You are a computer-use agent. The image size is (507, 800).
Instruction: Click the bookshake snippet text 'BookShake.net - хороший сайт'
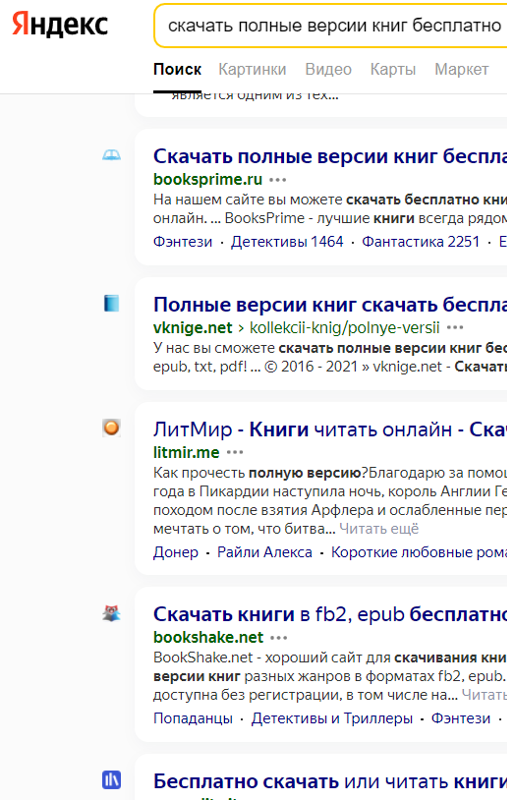tap(272, 658)
